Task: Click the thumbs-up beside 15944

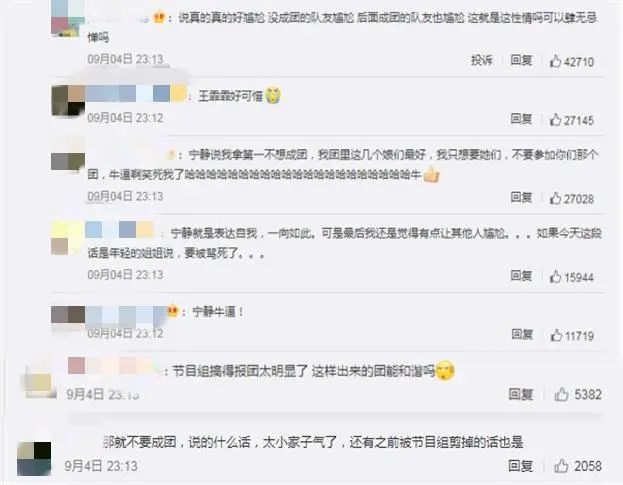Action: pos(555,276)
